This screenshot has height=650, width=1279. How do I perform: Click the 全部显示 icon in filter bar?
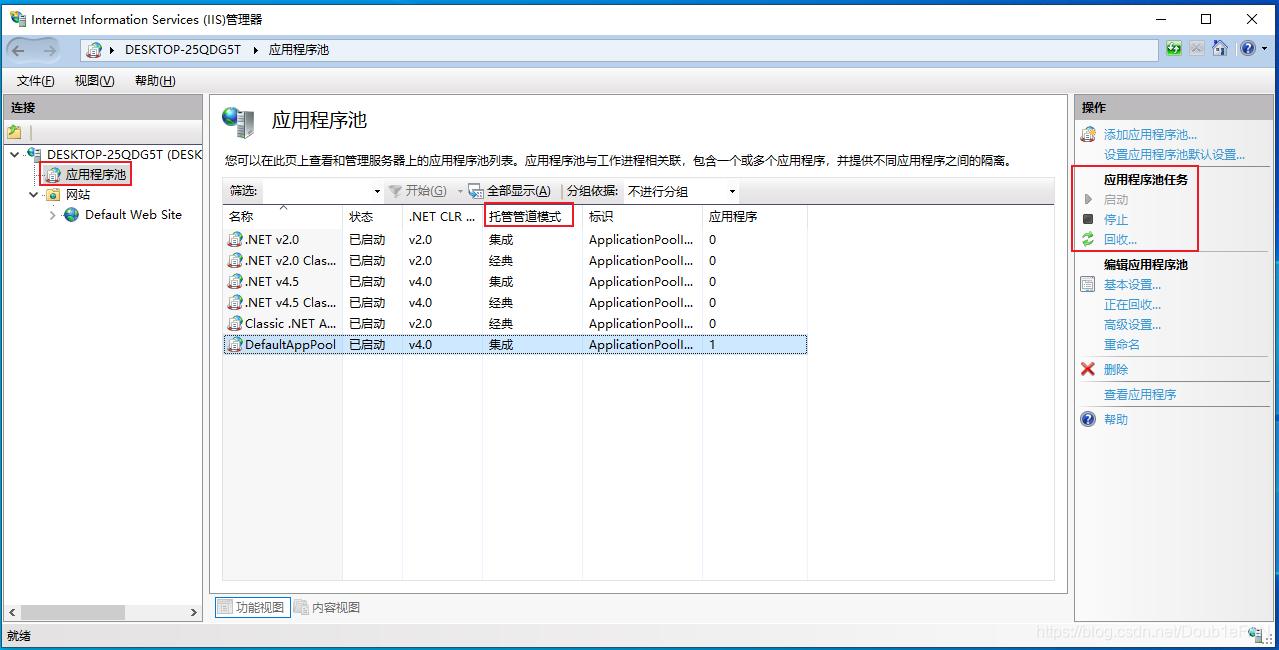click(476, 191)
